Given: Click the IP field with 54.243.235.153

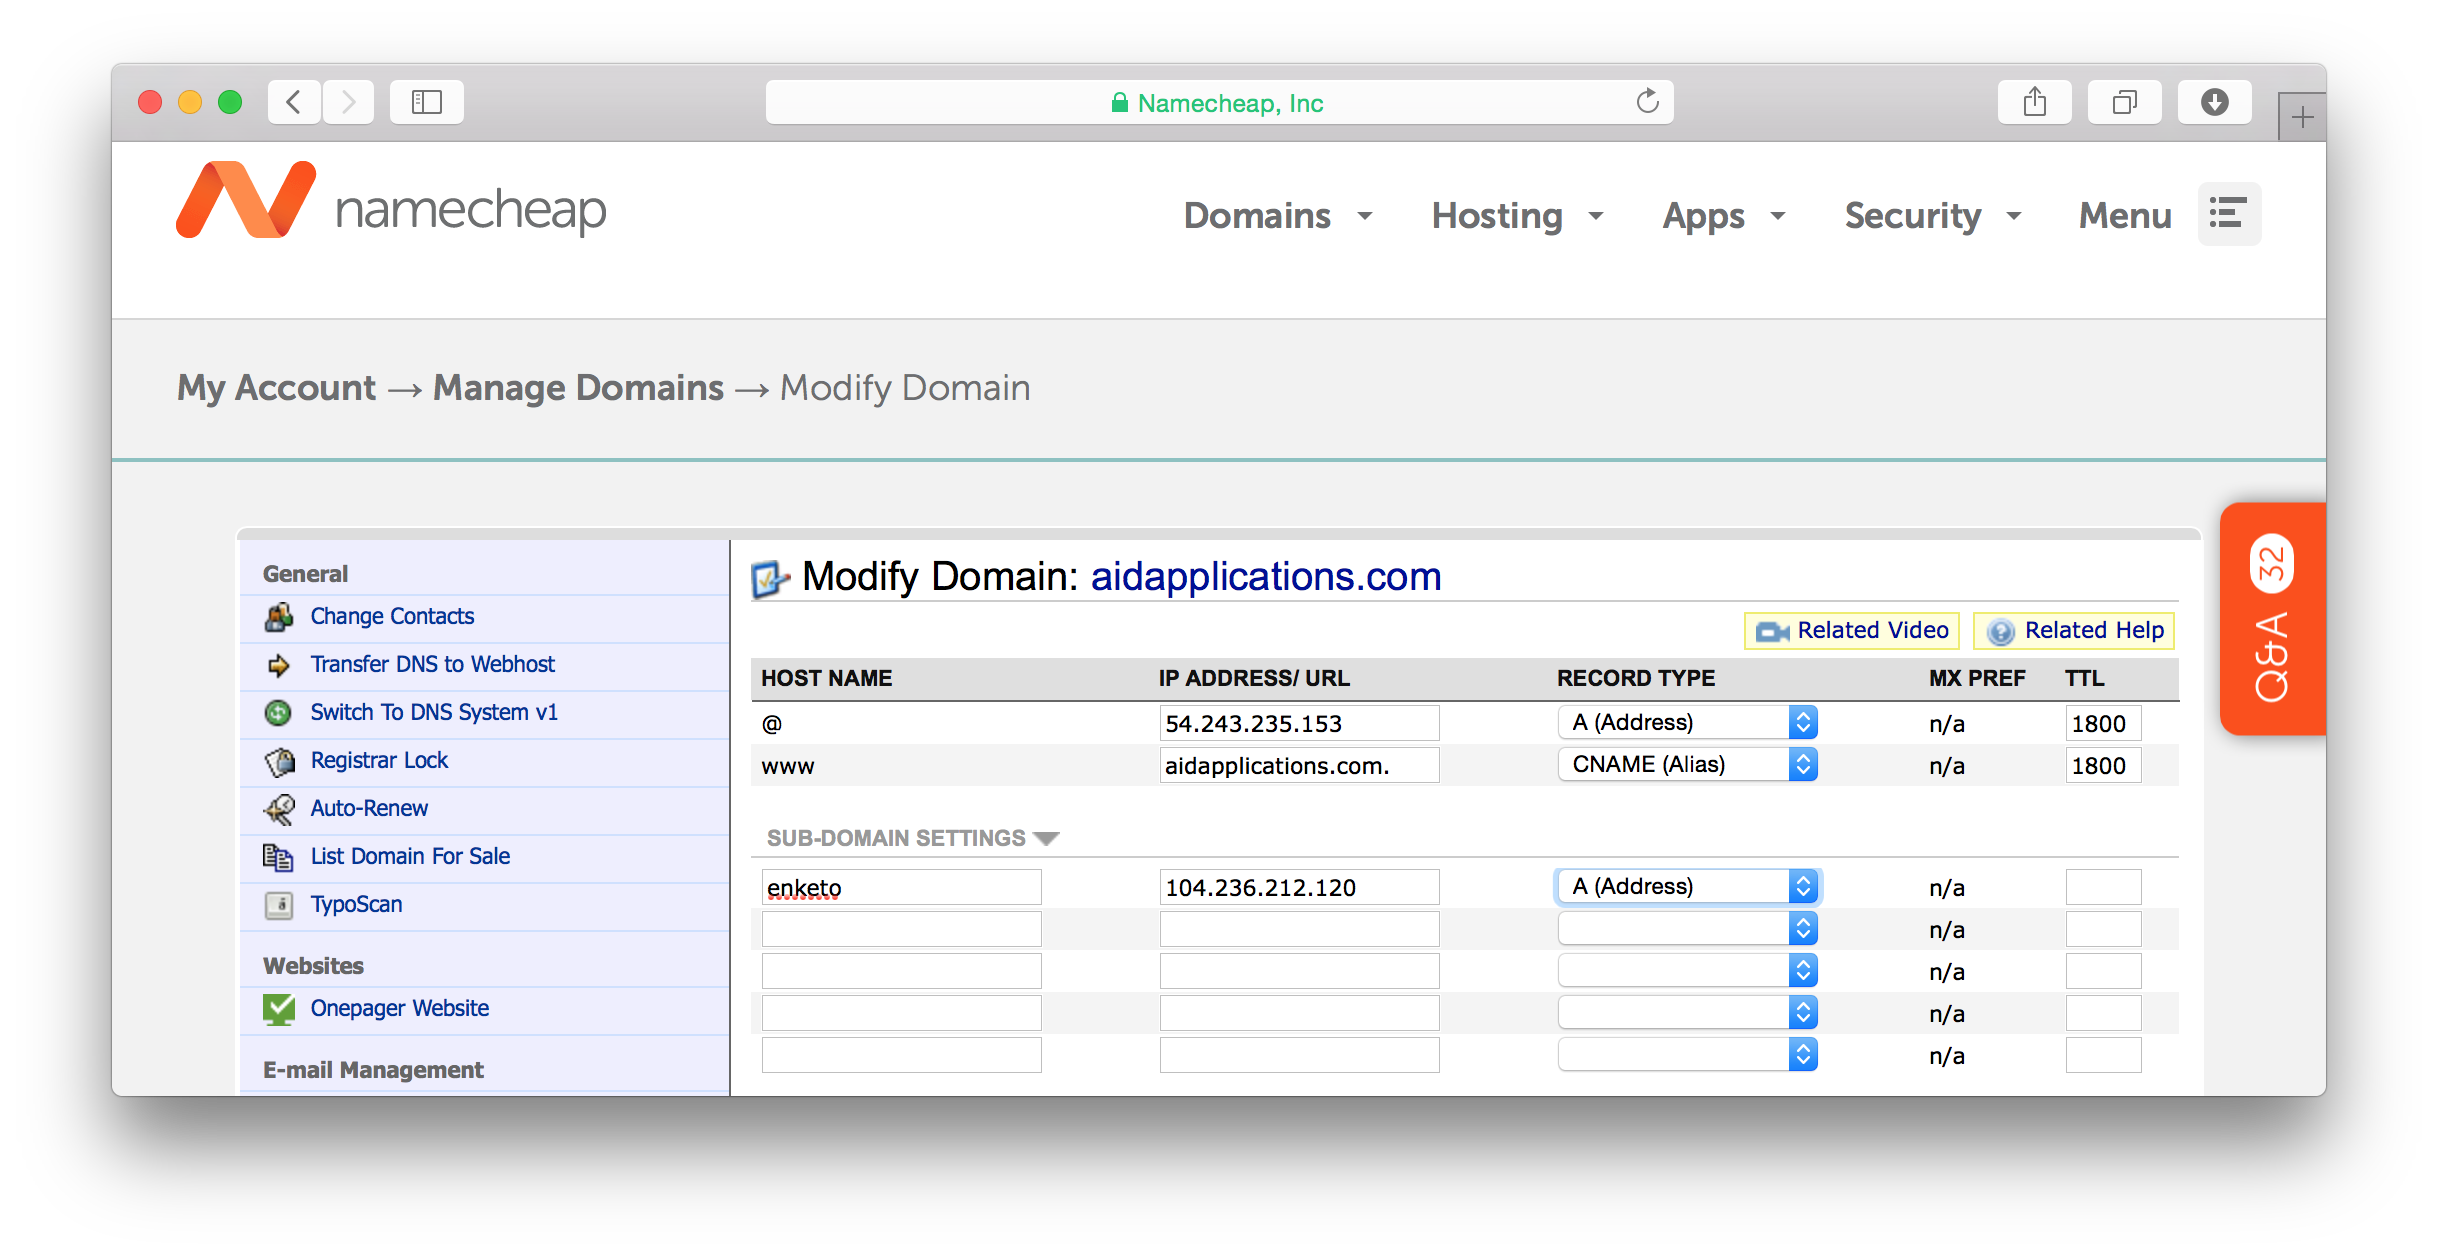Looking at the screenshot, I should pyautogui.click(x=1299, y=723).
